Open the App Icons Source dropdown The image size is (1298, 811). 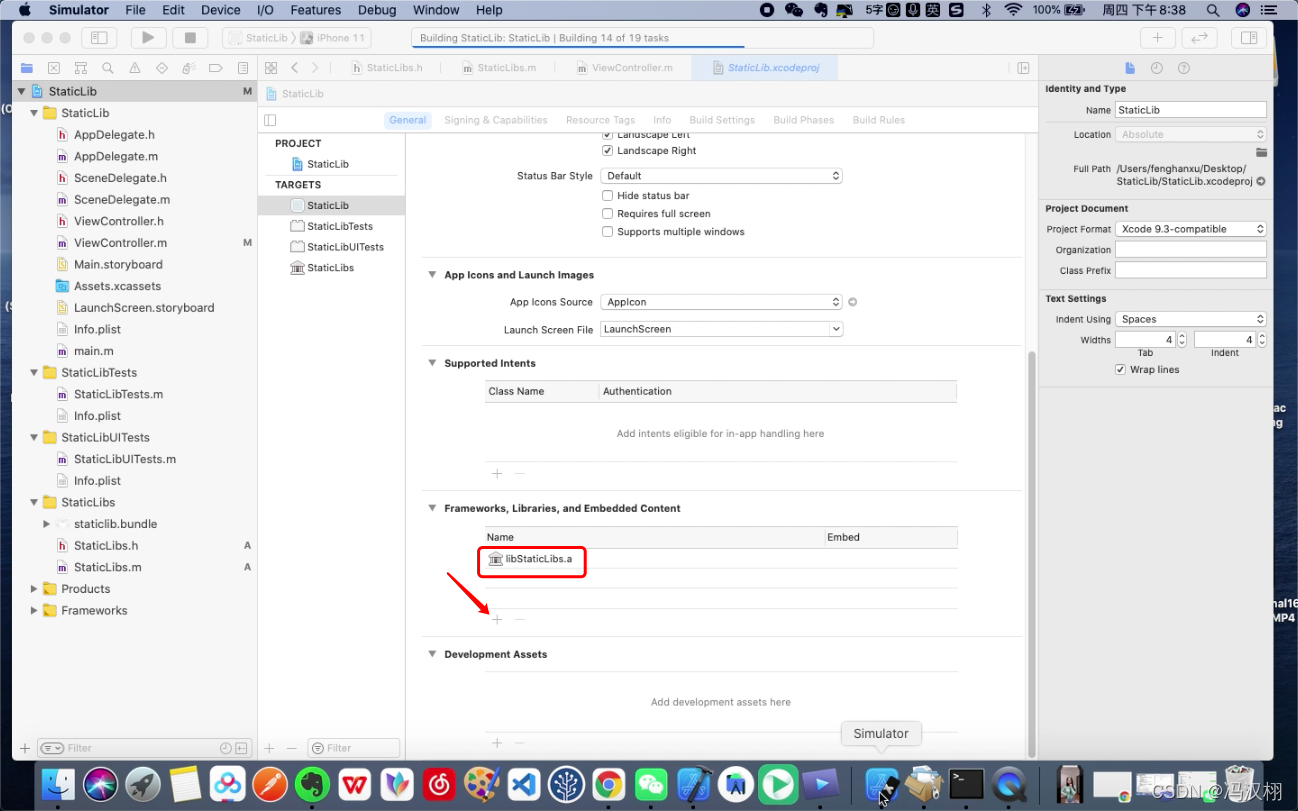pyautogui.click(x=722, y=302)
